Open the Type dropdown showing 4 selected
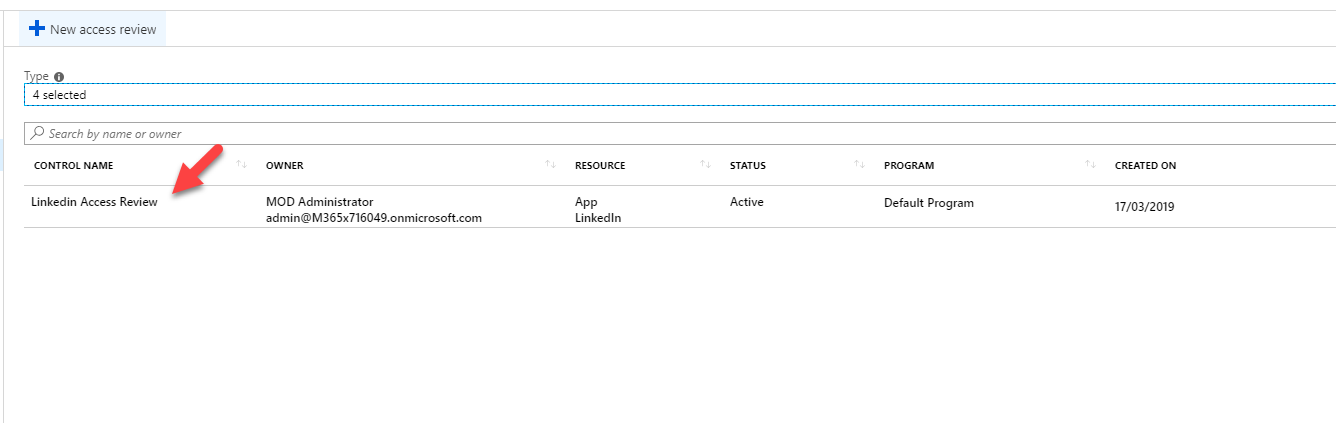Image resolution: width=1336 pixels, height=423 pixels. point(680,95)
